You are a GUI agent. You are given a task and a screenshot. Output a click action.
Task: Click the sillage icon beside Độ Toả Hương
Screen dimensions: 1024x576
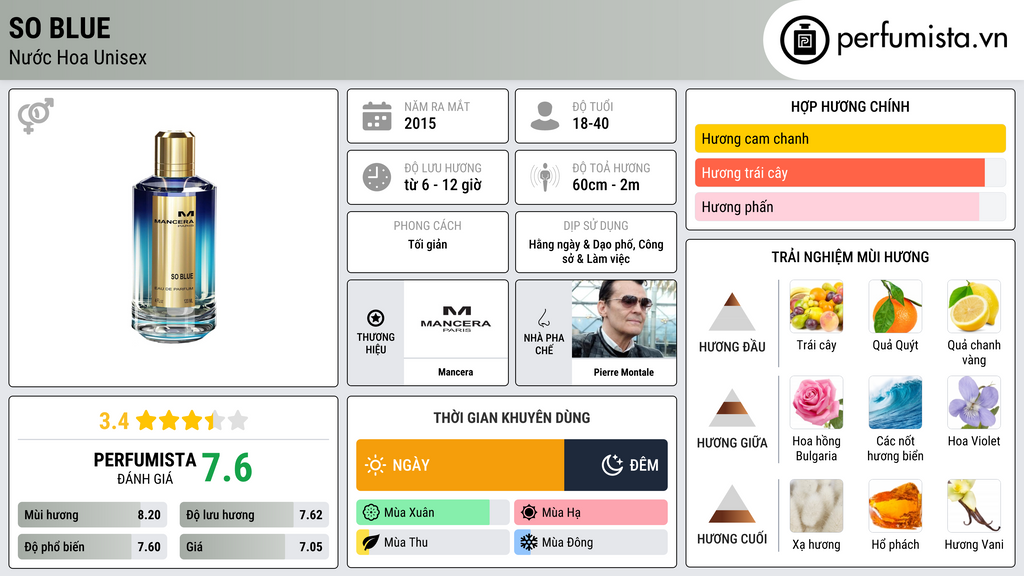pos(545,177)
